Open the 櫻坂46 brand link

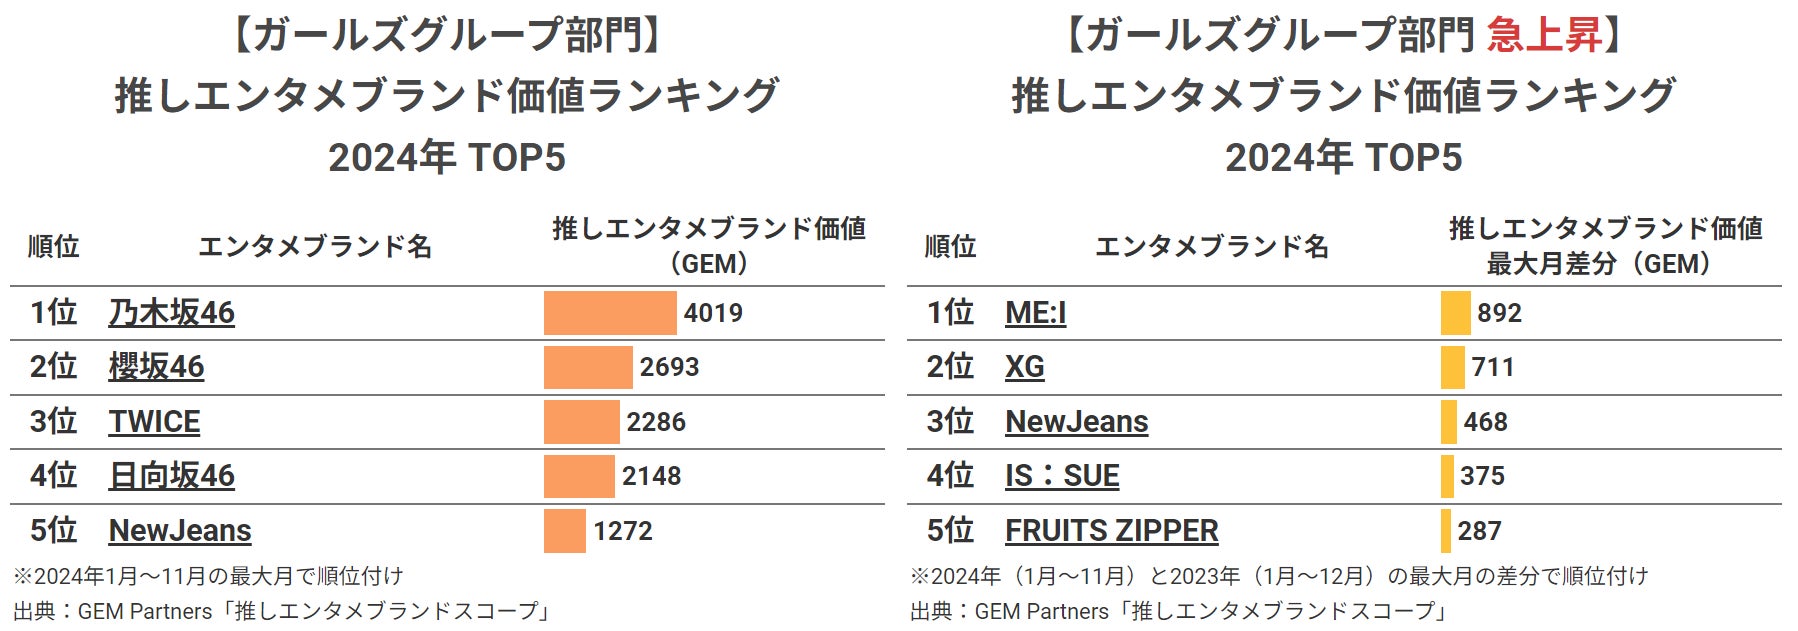(156, 367)
